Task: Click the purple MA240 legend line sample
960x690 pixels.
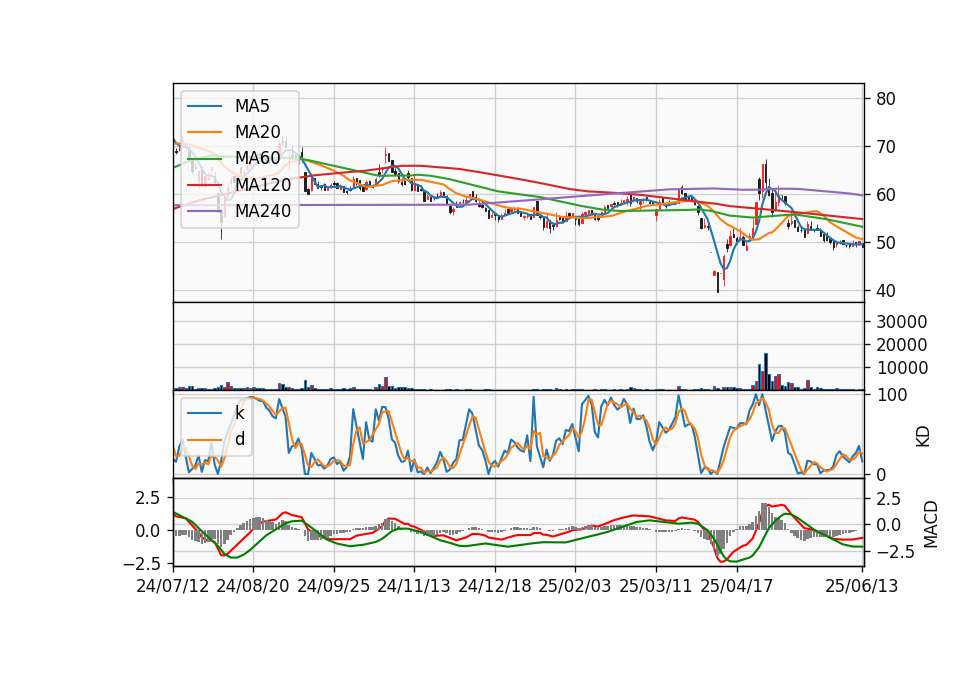Action: (204, 211)
